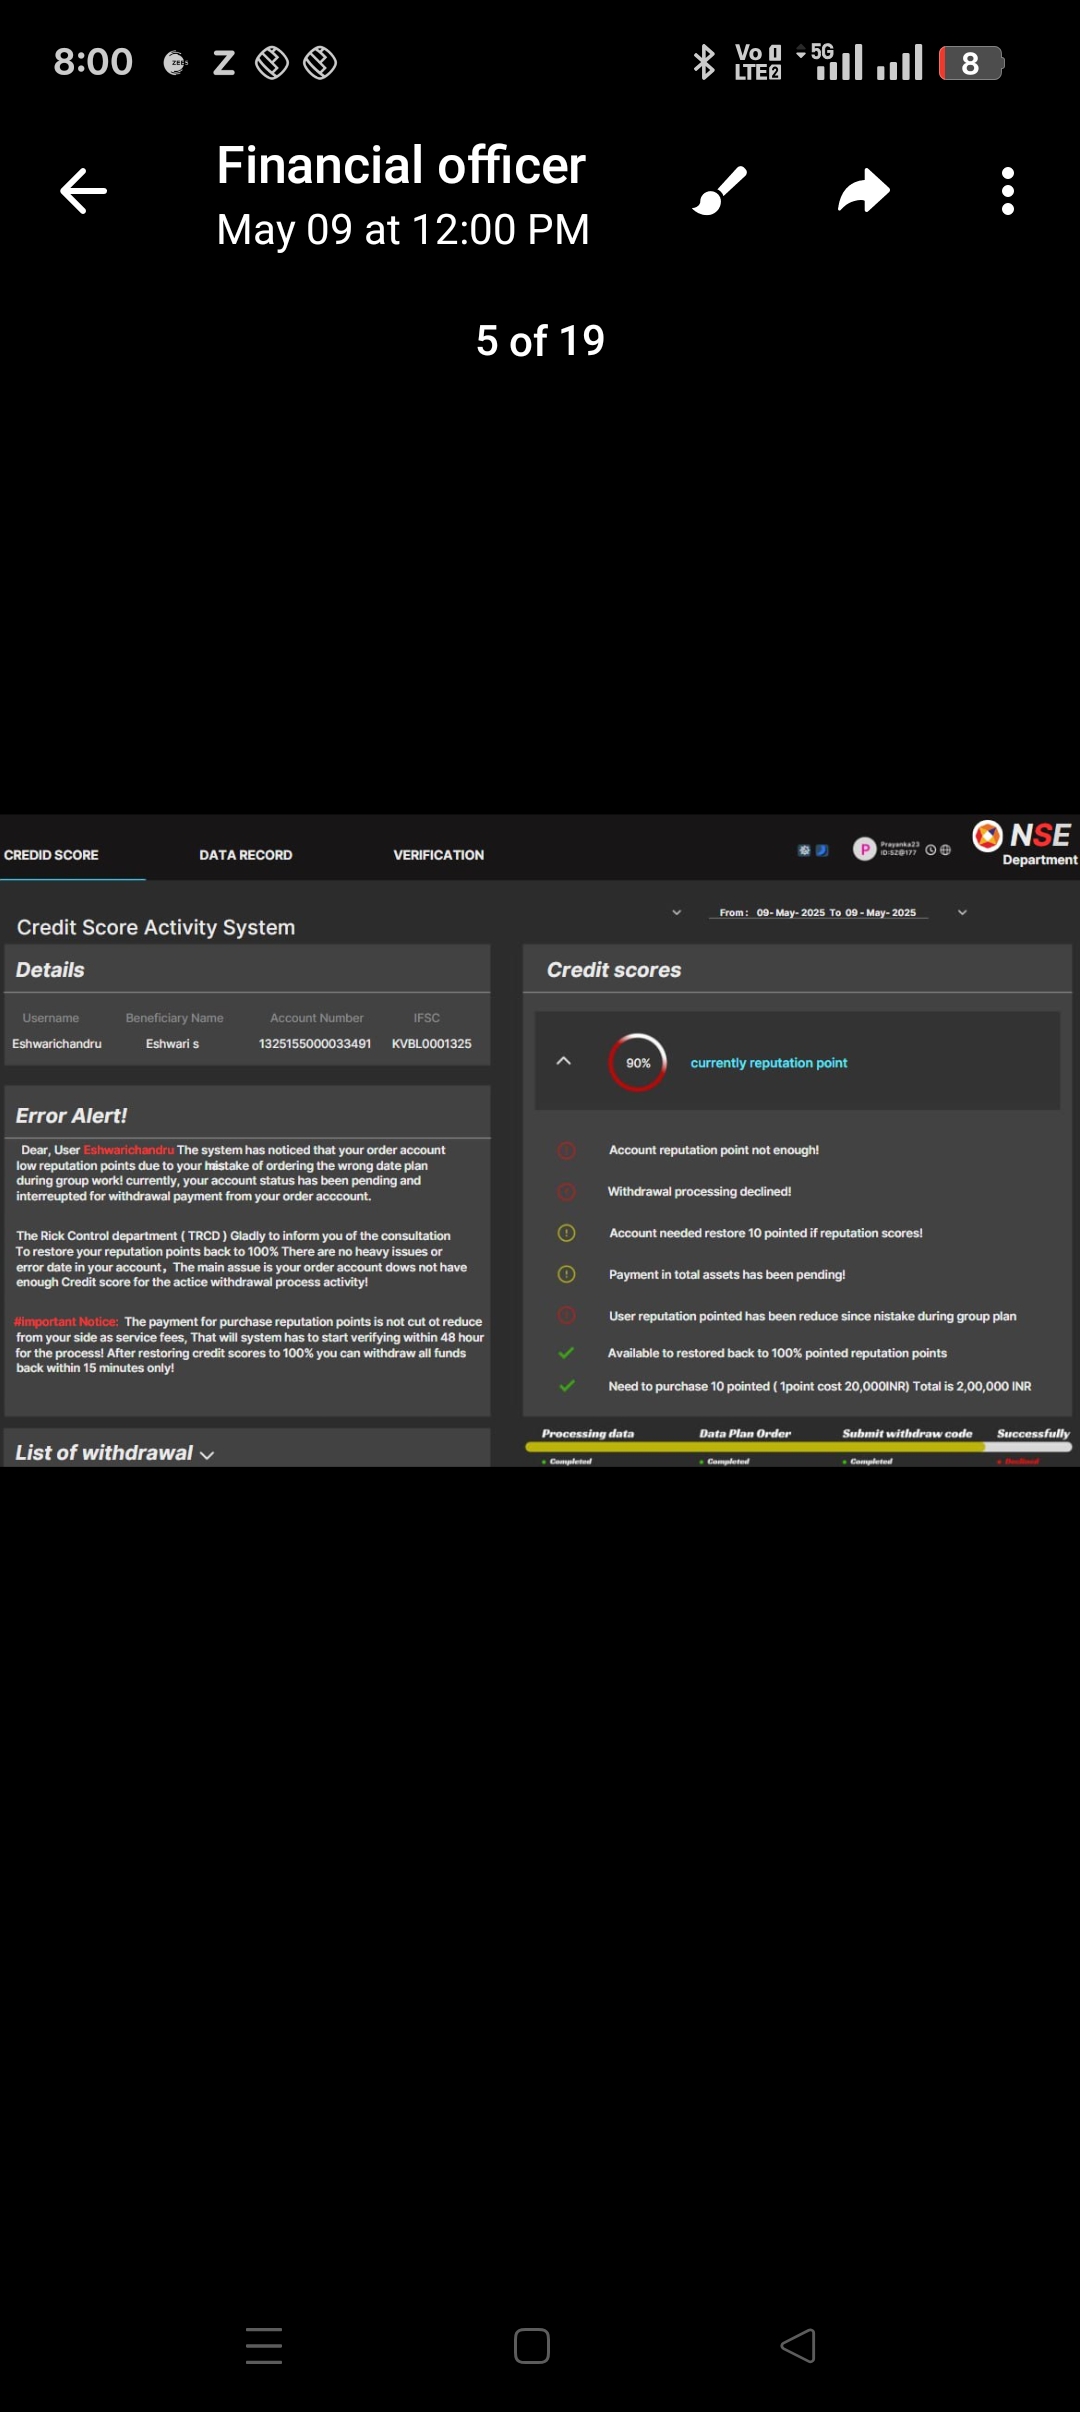Open the brush edit tool
The image size is (1080, 2412).
[720, 191]
